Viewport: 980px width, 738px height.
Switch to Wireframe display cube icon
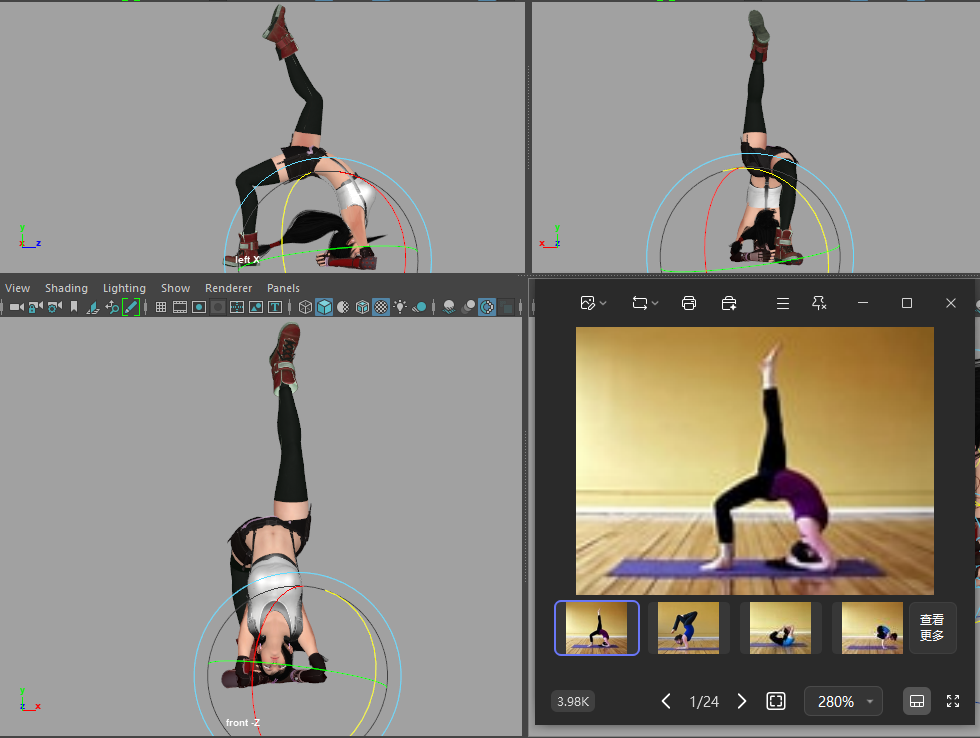click(305, 307)
